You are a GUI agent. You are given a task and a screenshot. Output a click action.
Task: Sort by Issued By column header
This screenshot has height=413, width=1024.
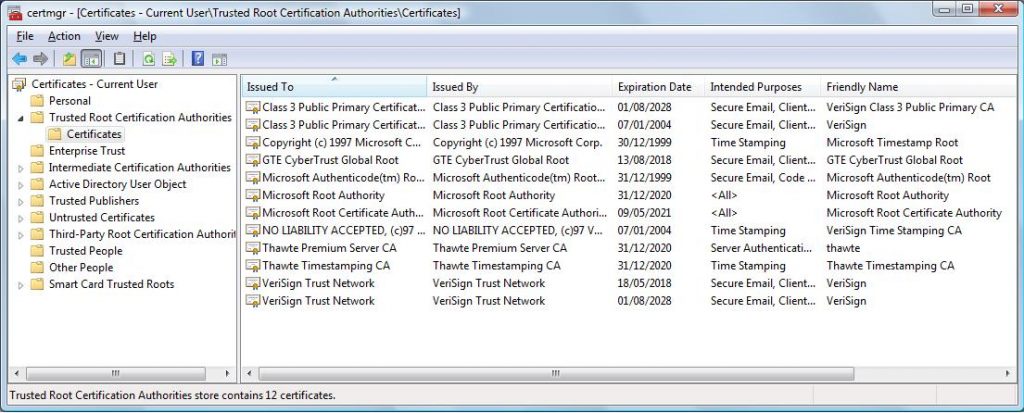coord(520,86)
